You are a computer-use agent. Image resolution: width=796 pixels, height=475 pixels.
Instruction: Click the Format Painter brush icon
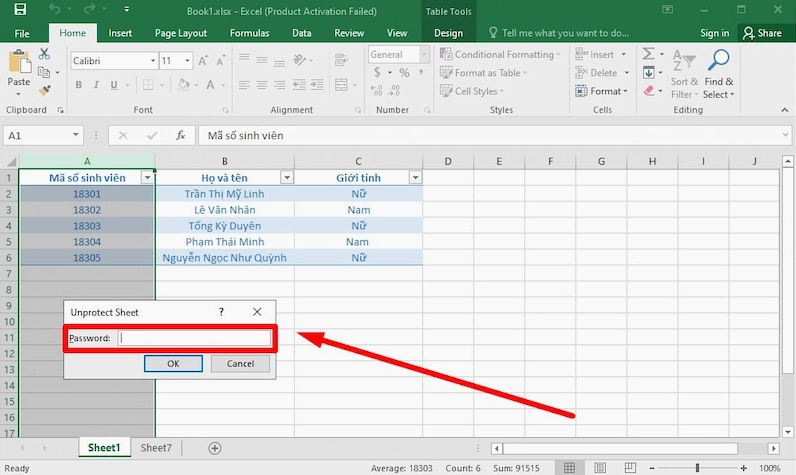[44, 90]
